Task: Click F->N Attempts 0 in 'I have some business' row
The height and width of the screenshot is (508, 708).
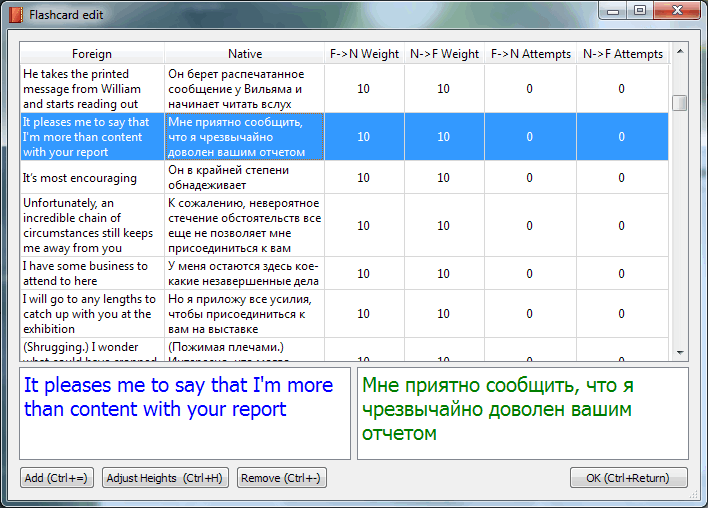Action: tap(530, 273)
